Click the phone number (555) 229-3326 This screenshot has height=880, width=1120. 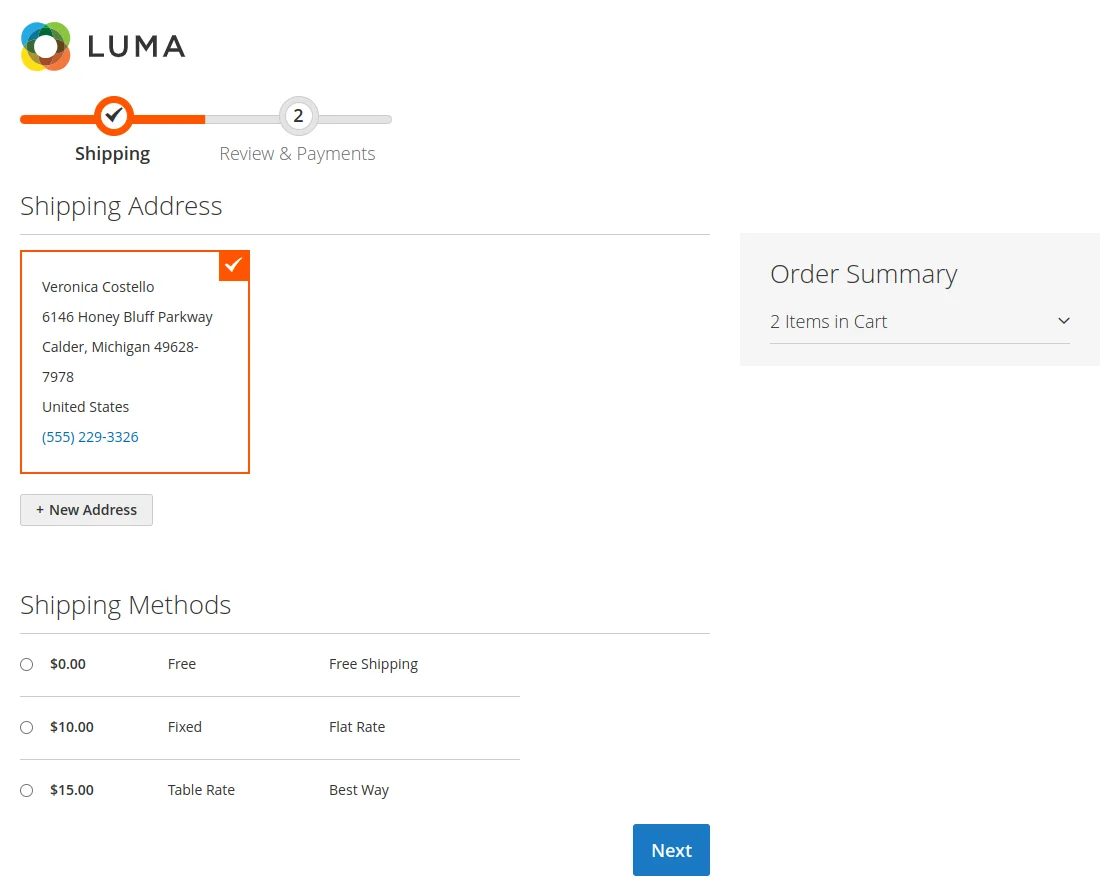(90, 437)
